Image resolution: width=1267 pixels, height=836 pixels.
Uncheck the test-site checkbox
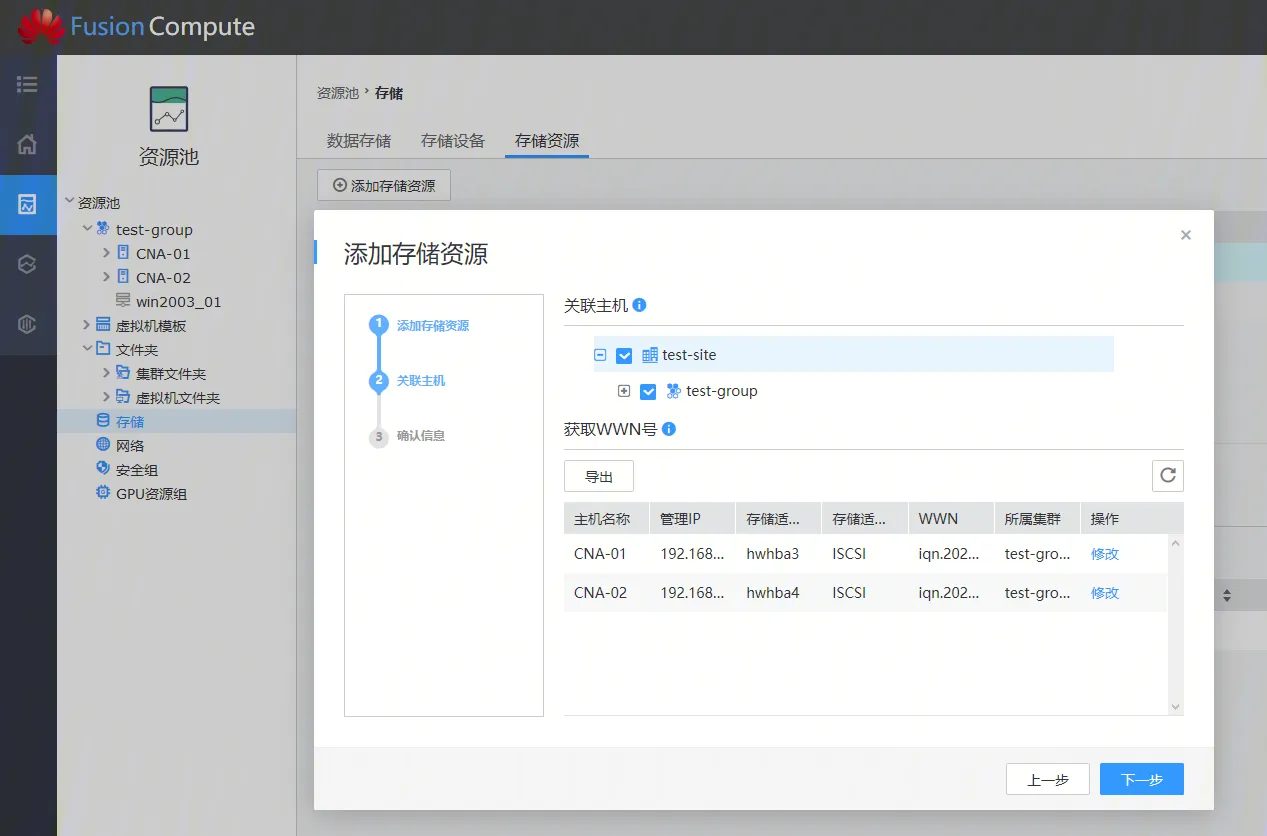tap(624, 355)
